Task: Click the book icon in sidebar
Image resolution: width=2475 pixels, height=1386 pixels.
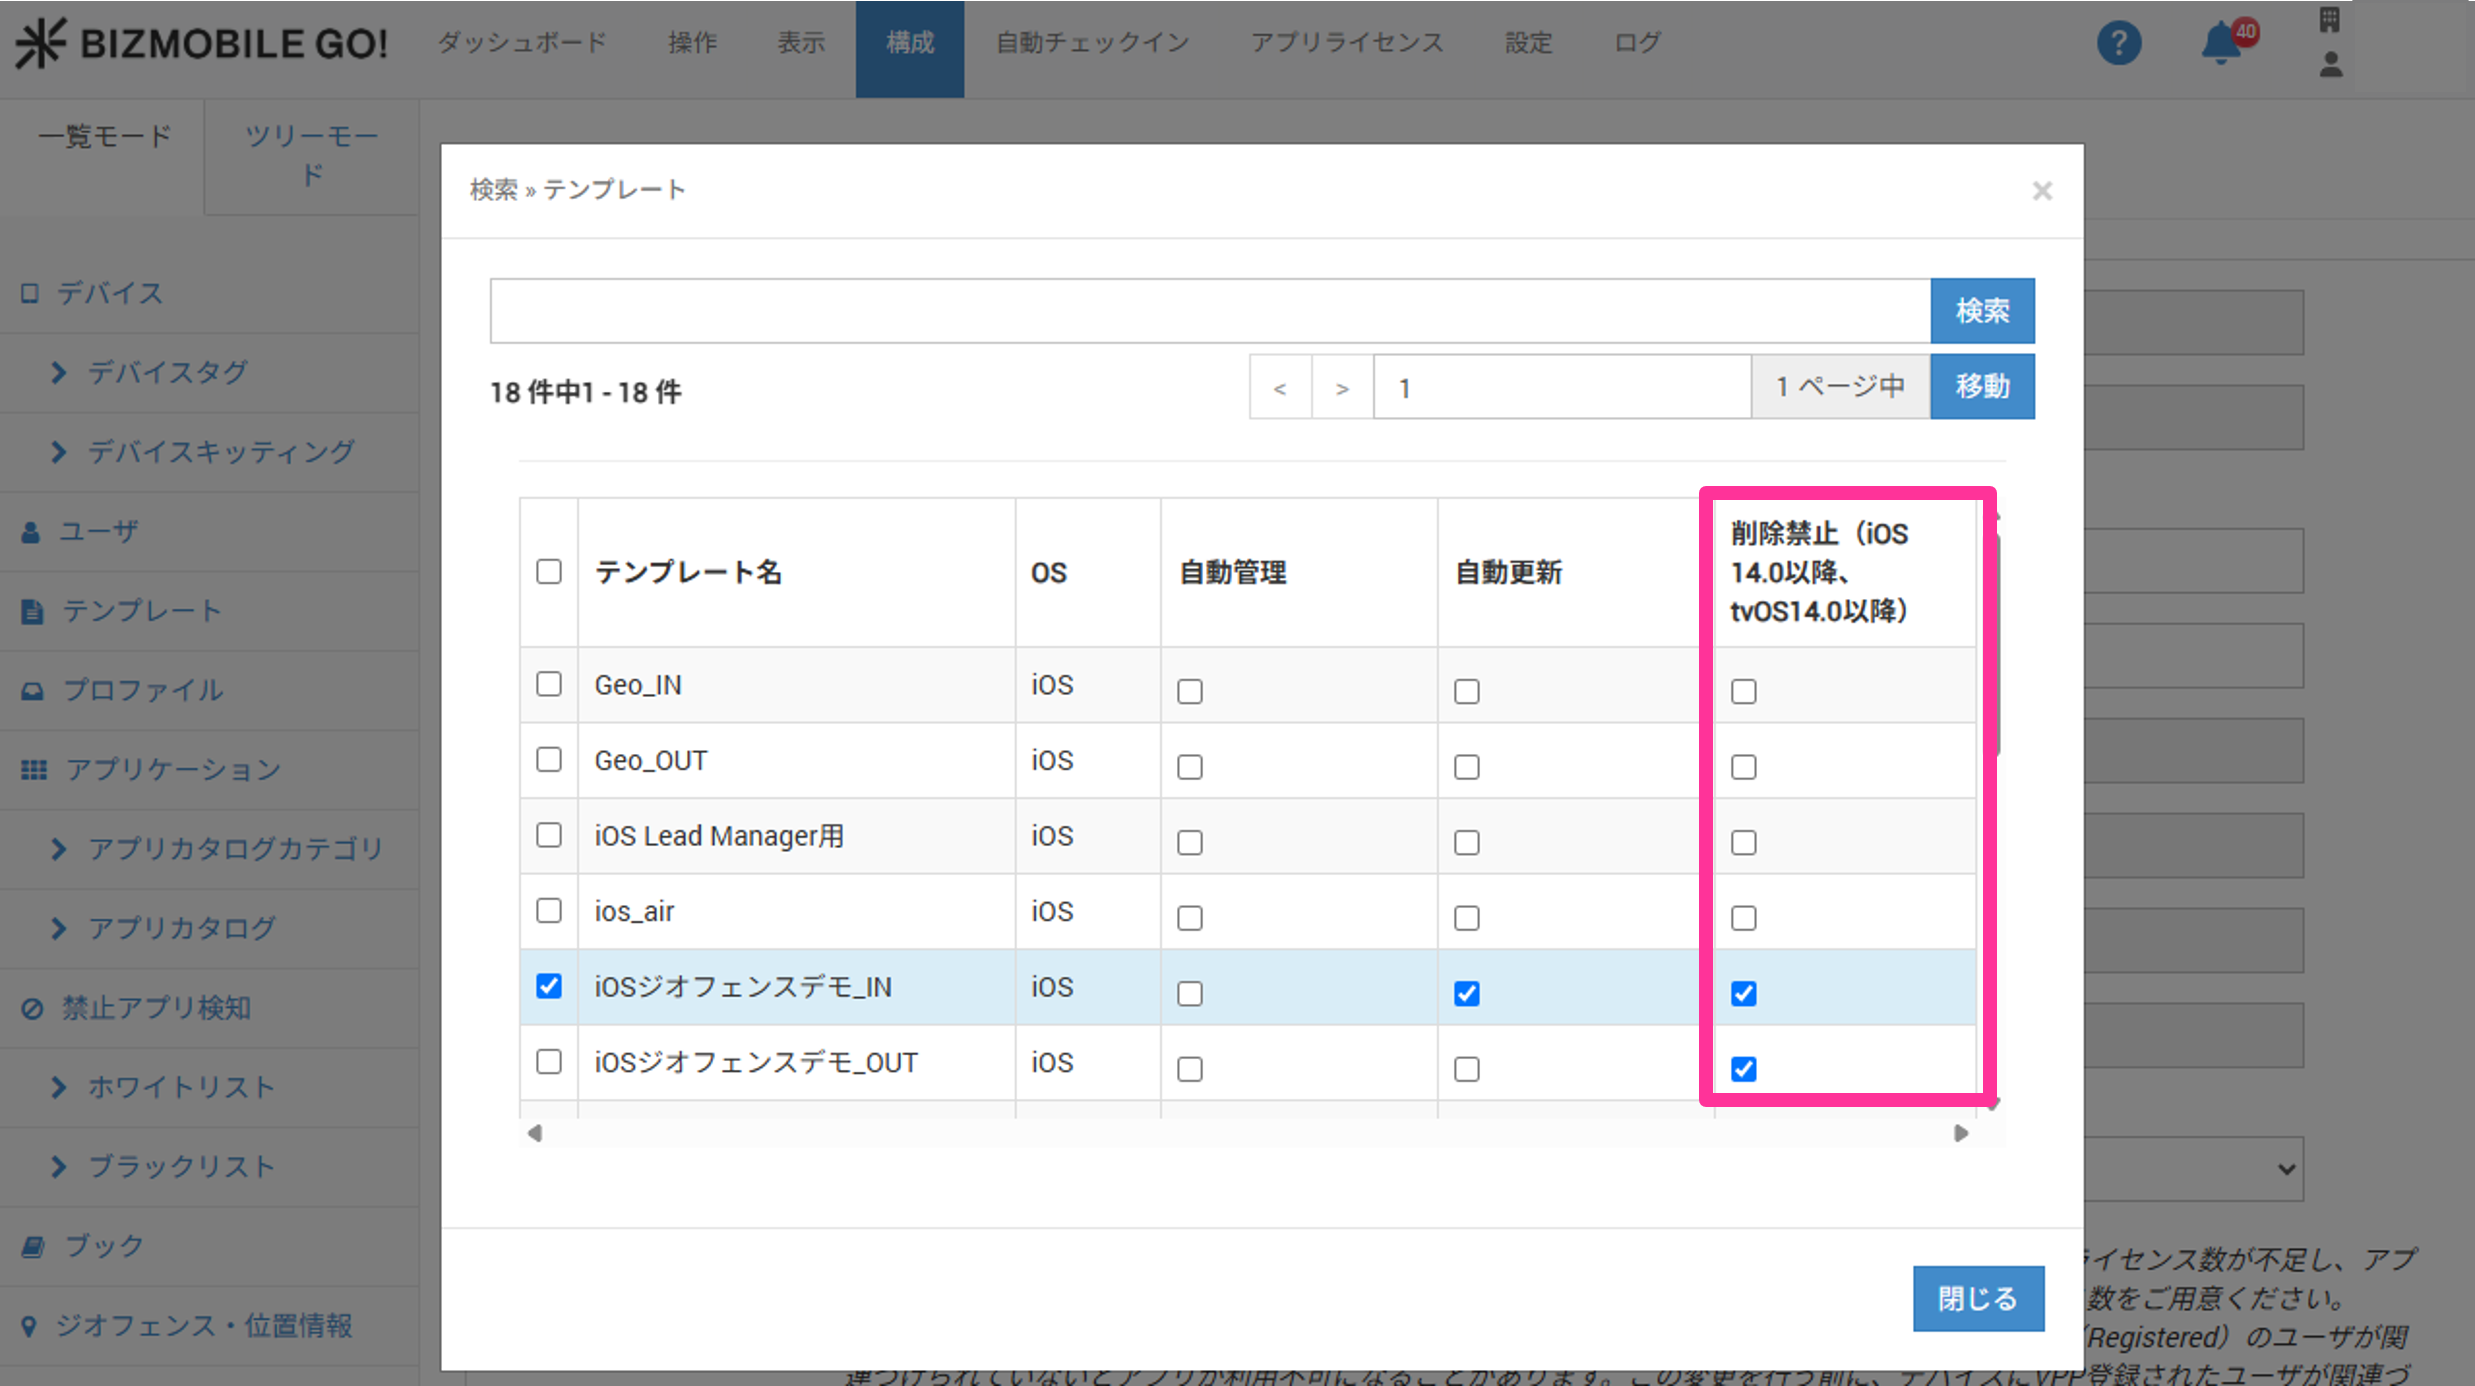Action: 32,1246
